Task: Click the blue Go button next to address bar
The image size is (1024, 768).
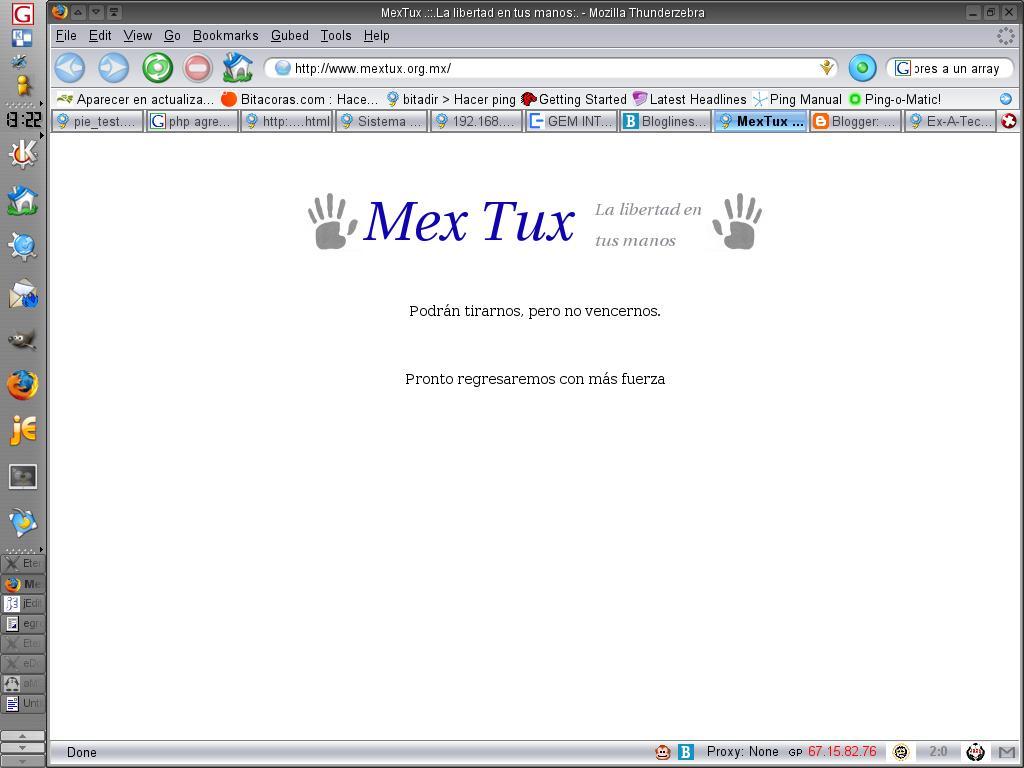Action: pyautogui.click(x=862, y=68)
